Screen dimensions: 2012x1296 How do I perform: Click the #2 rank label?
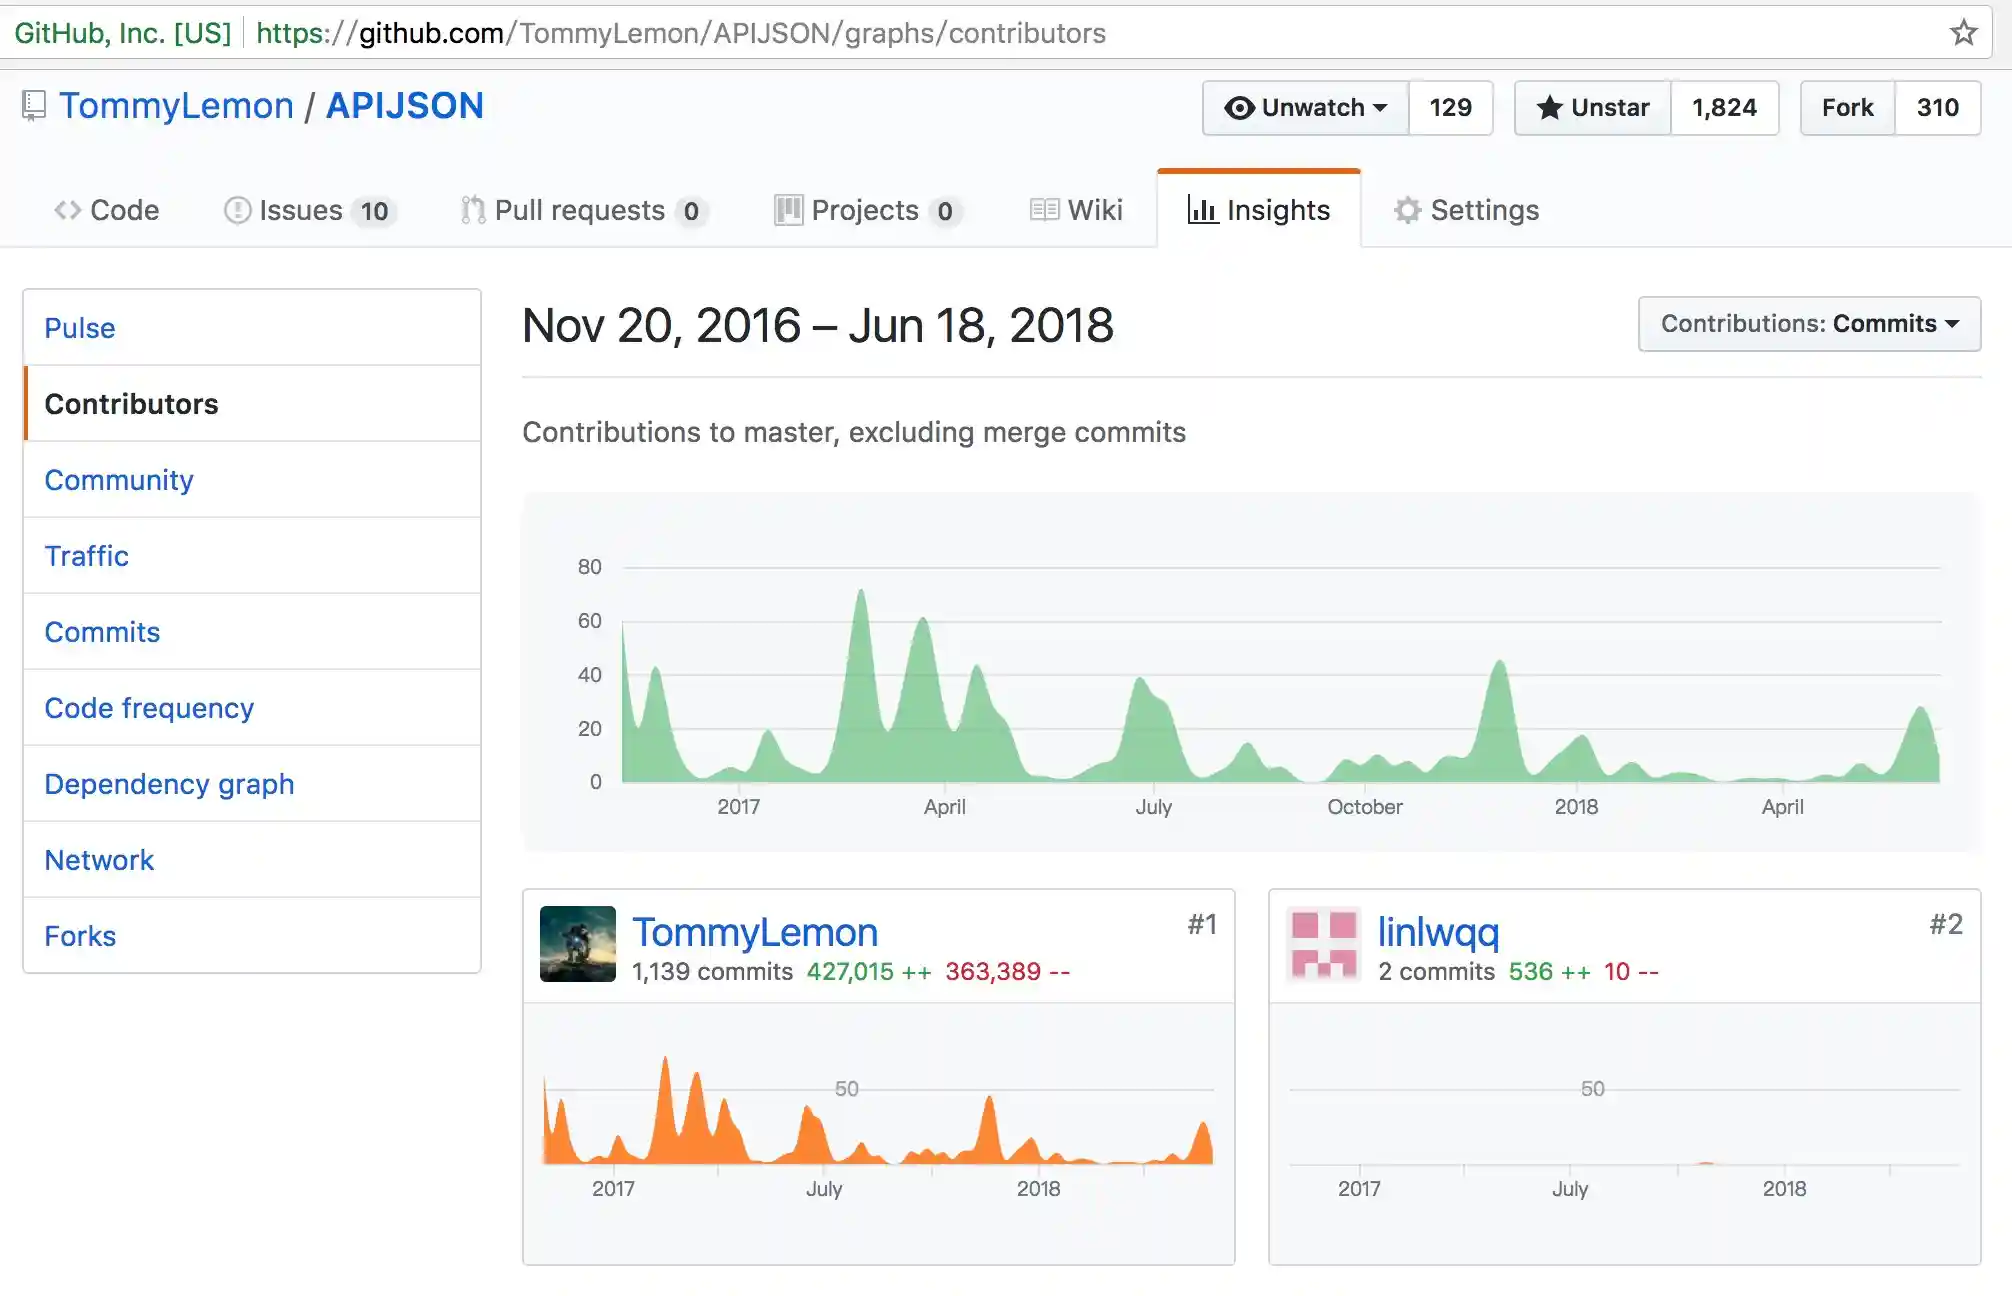coord(1946,924)
